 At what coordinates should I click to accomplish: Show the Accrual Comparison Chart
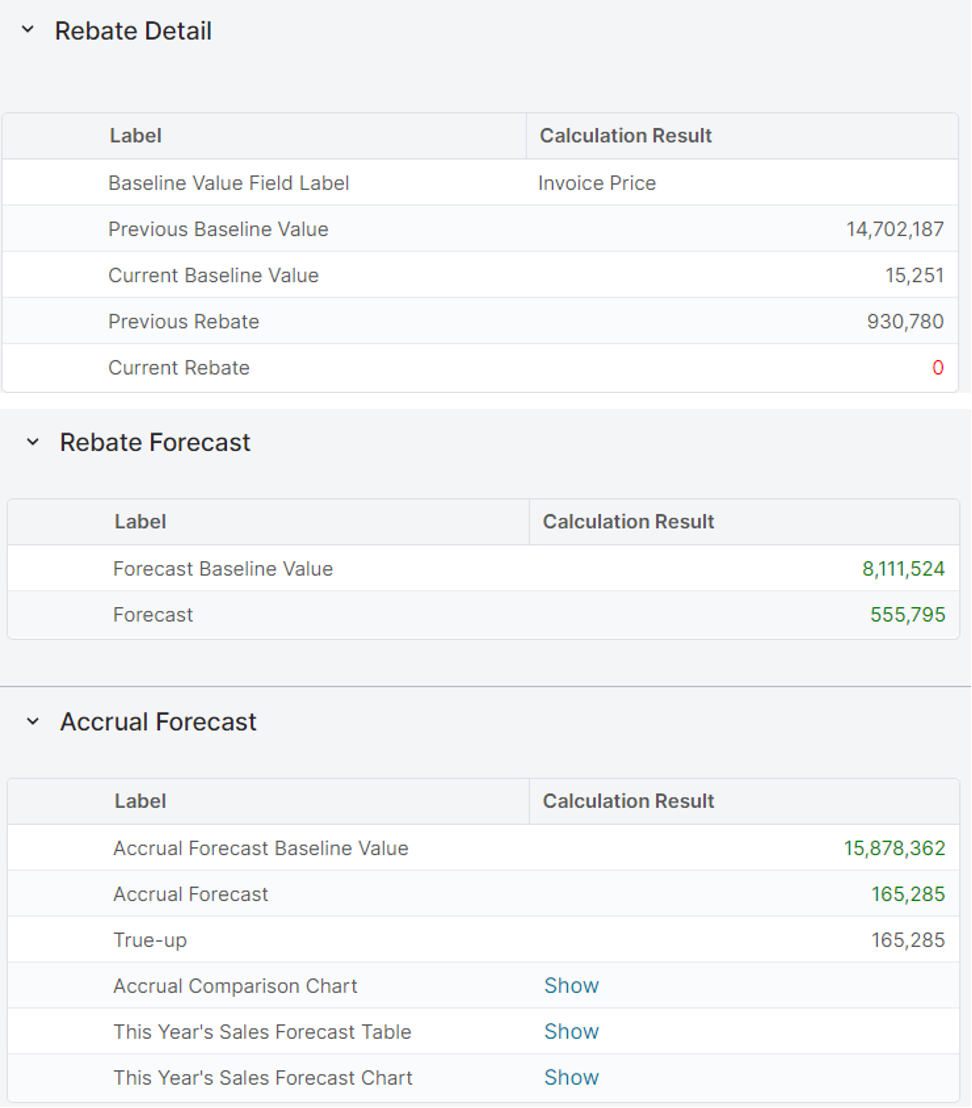click(571, 986)
